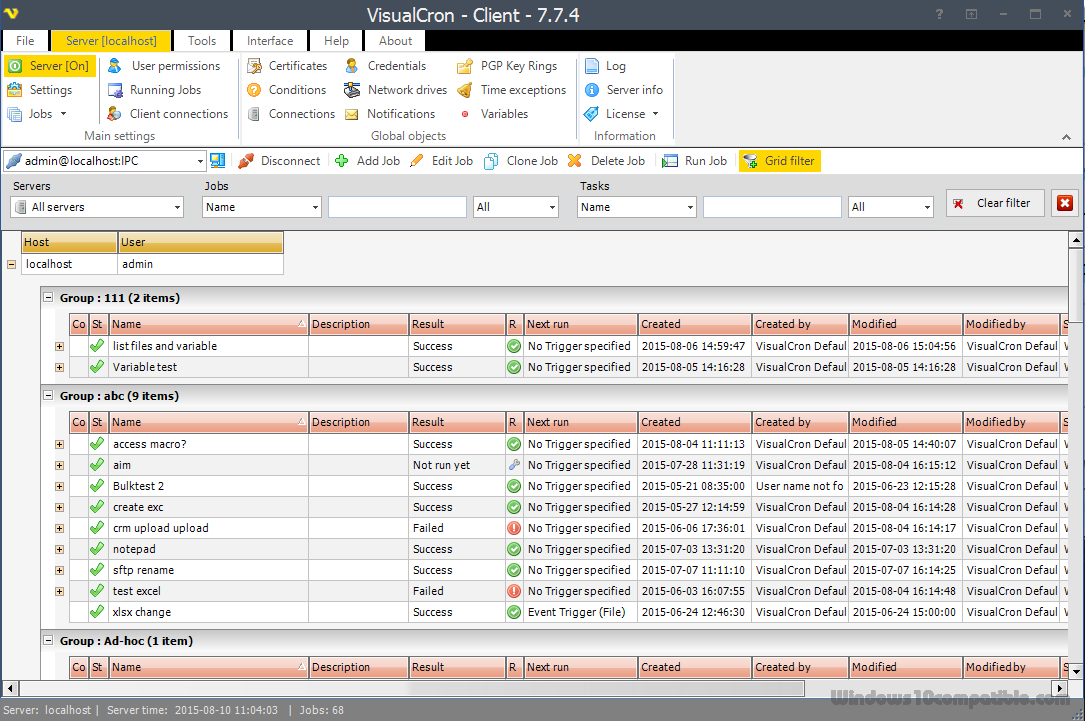The image size is (1085, 721).
Task: Expand the list files and variable job
Action: click(60, 347)
